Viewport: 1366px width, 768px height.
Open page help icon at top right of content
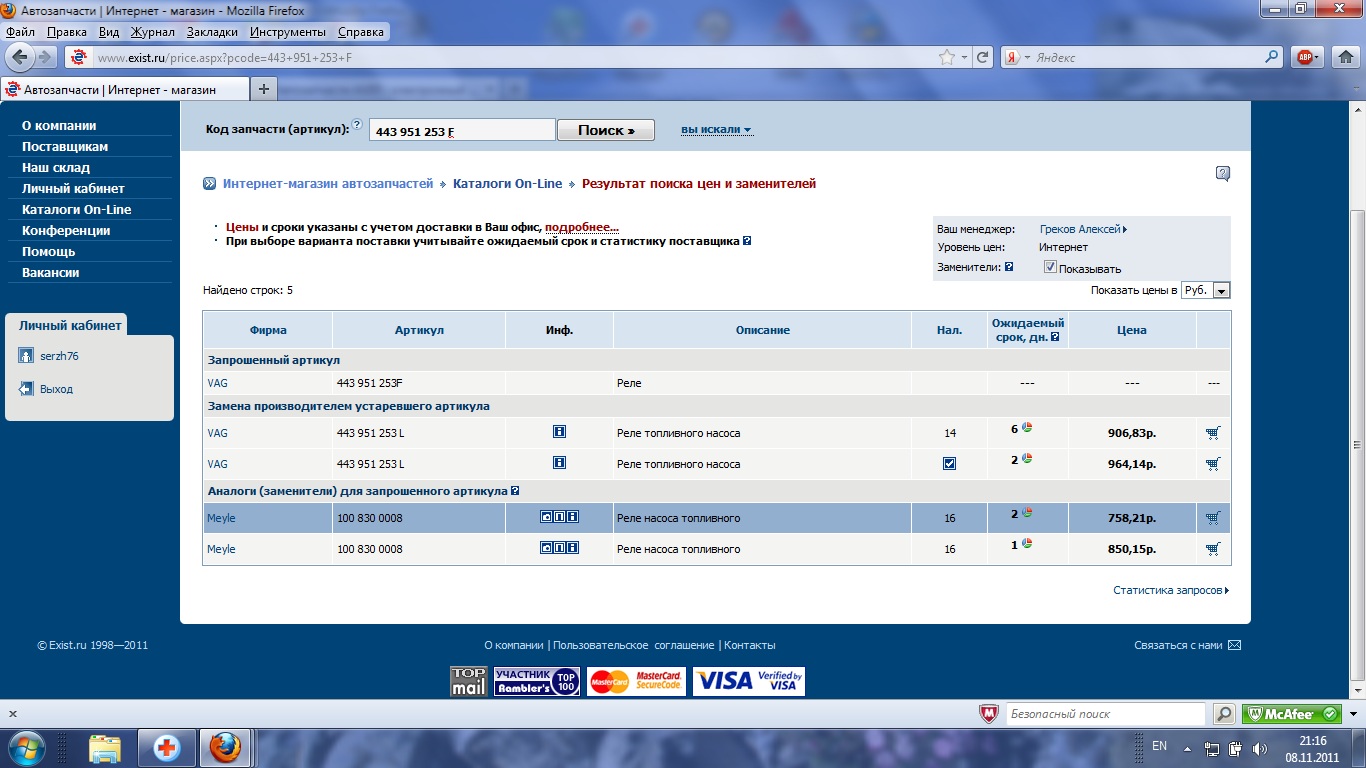point(1223,173)
